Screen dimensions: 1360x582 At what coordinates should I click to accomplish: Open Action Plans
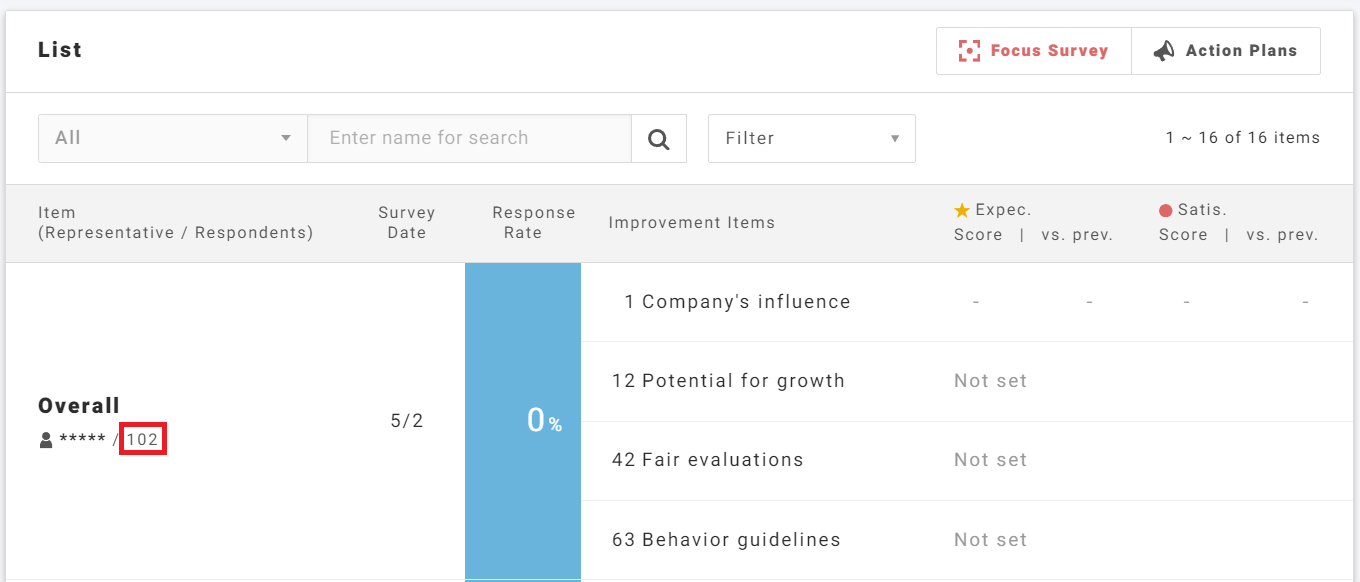[1240, 51]
